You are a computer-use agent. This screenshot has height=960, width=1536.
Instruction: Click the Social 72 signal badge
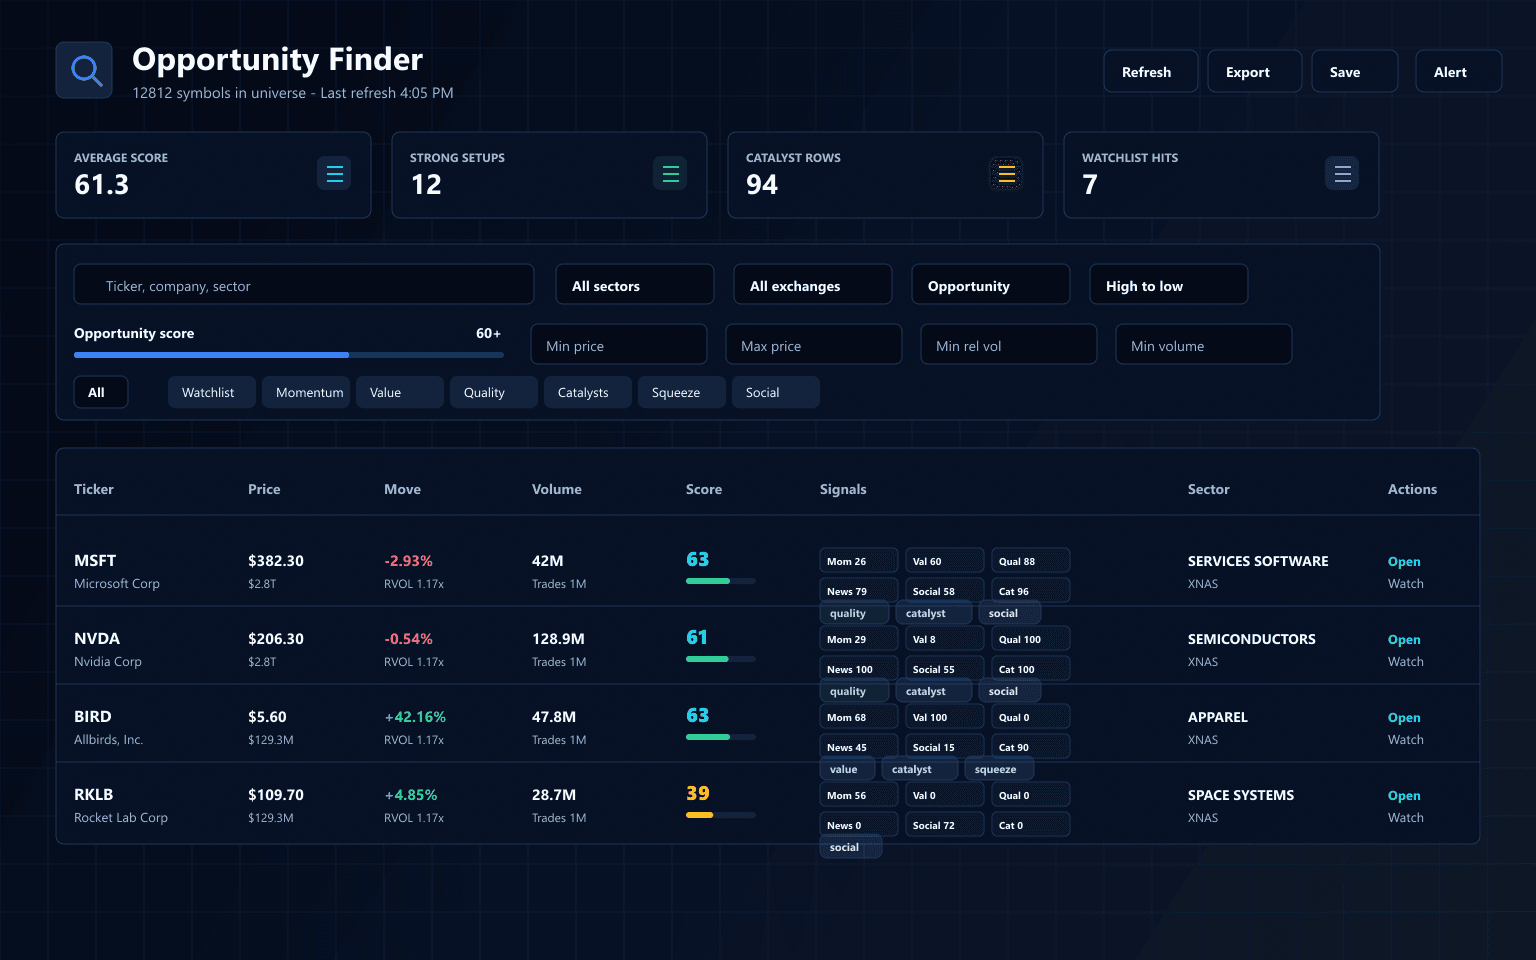point(944,825)
